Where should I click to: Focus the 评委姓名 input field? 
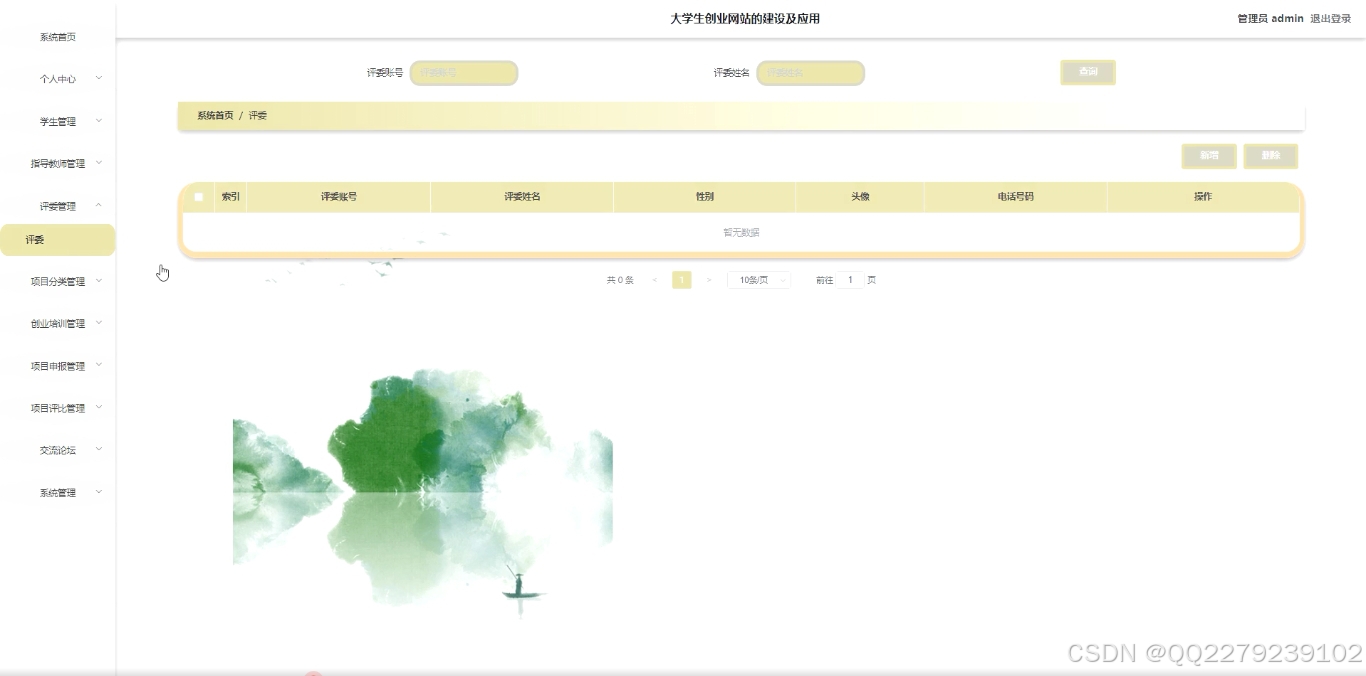pyautogui.click(x=810, y=73)
